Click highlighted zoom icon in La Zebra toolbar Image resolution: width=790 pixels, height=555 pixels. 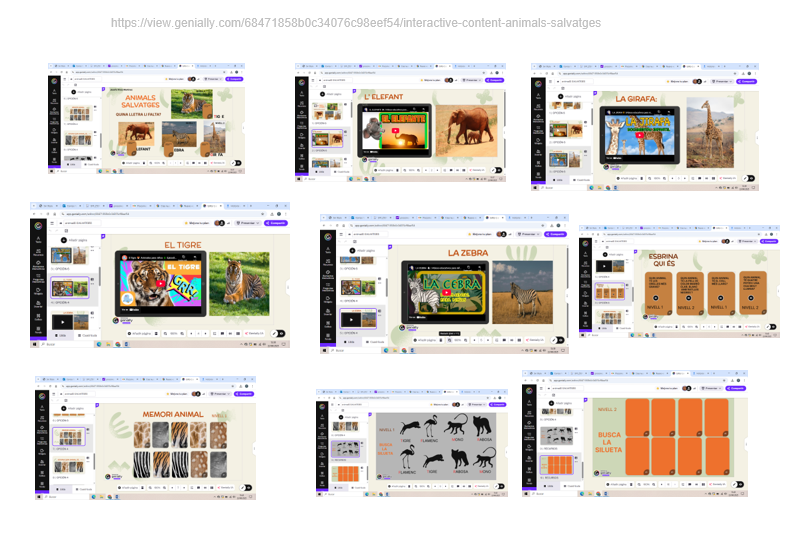[x=449, y=340]
